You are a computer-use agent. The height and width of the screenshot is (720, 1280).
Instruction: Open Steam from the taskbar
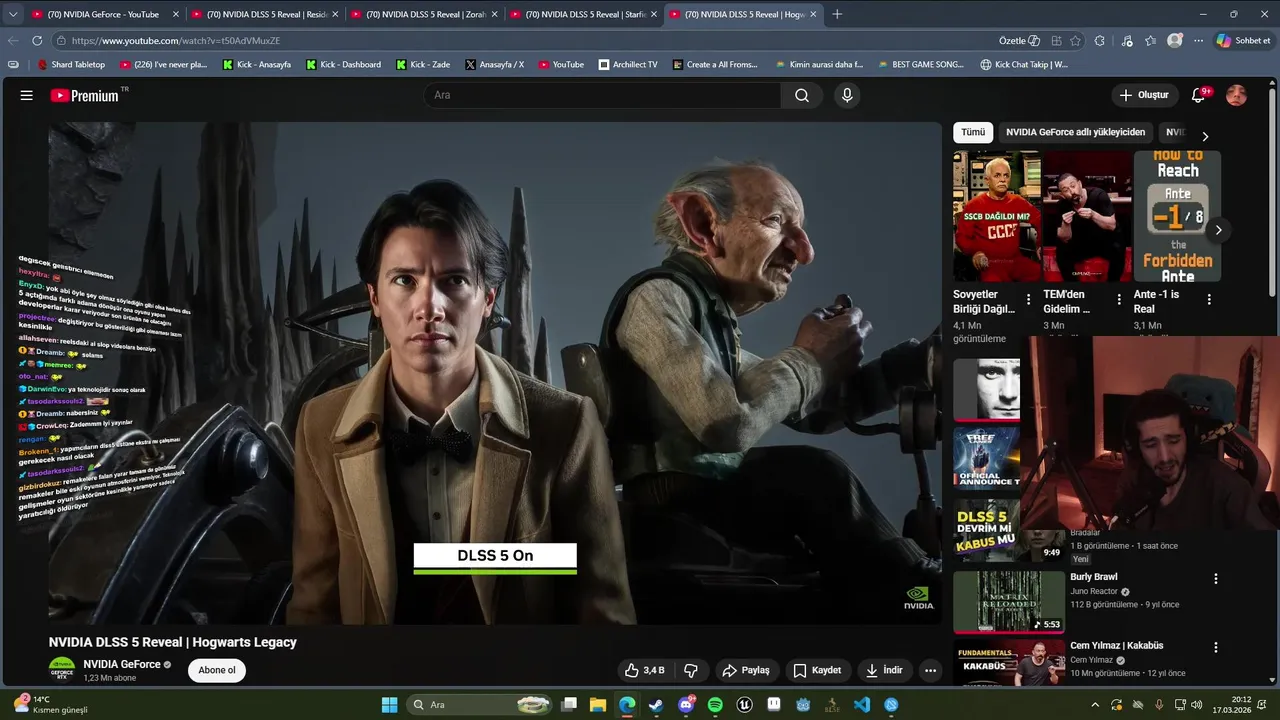tap(656, 705)
